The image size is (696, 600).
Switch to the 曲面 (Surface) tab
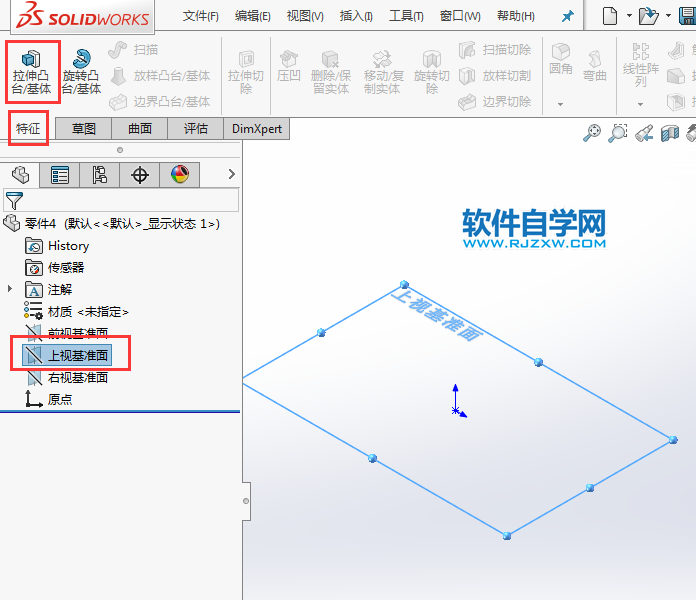click(140, 129)
